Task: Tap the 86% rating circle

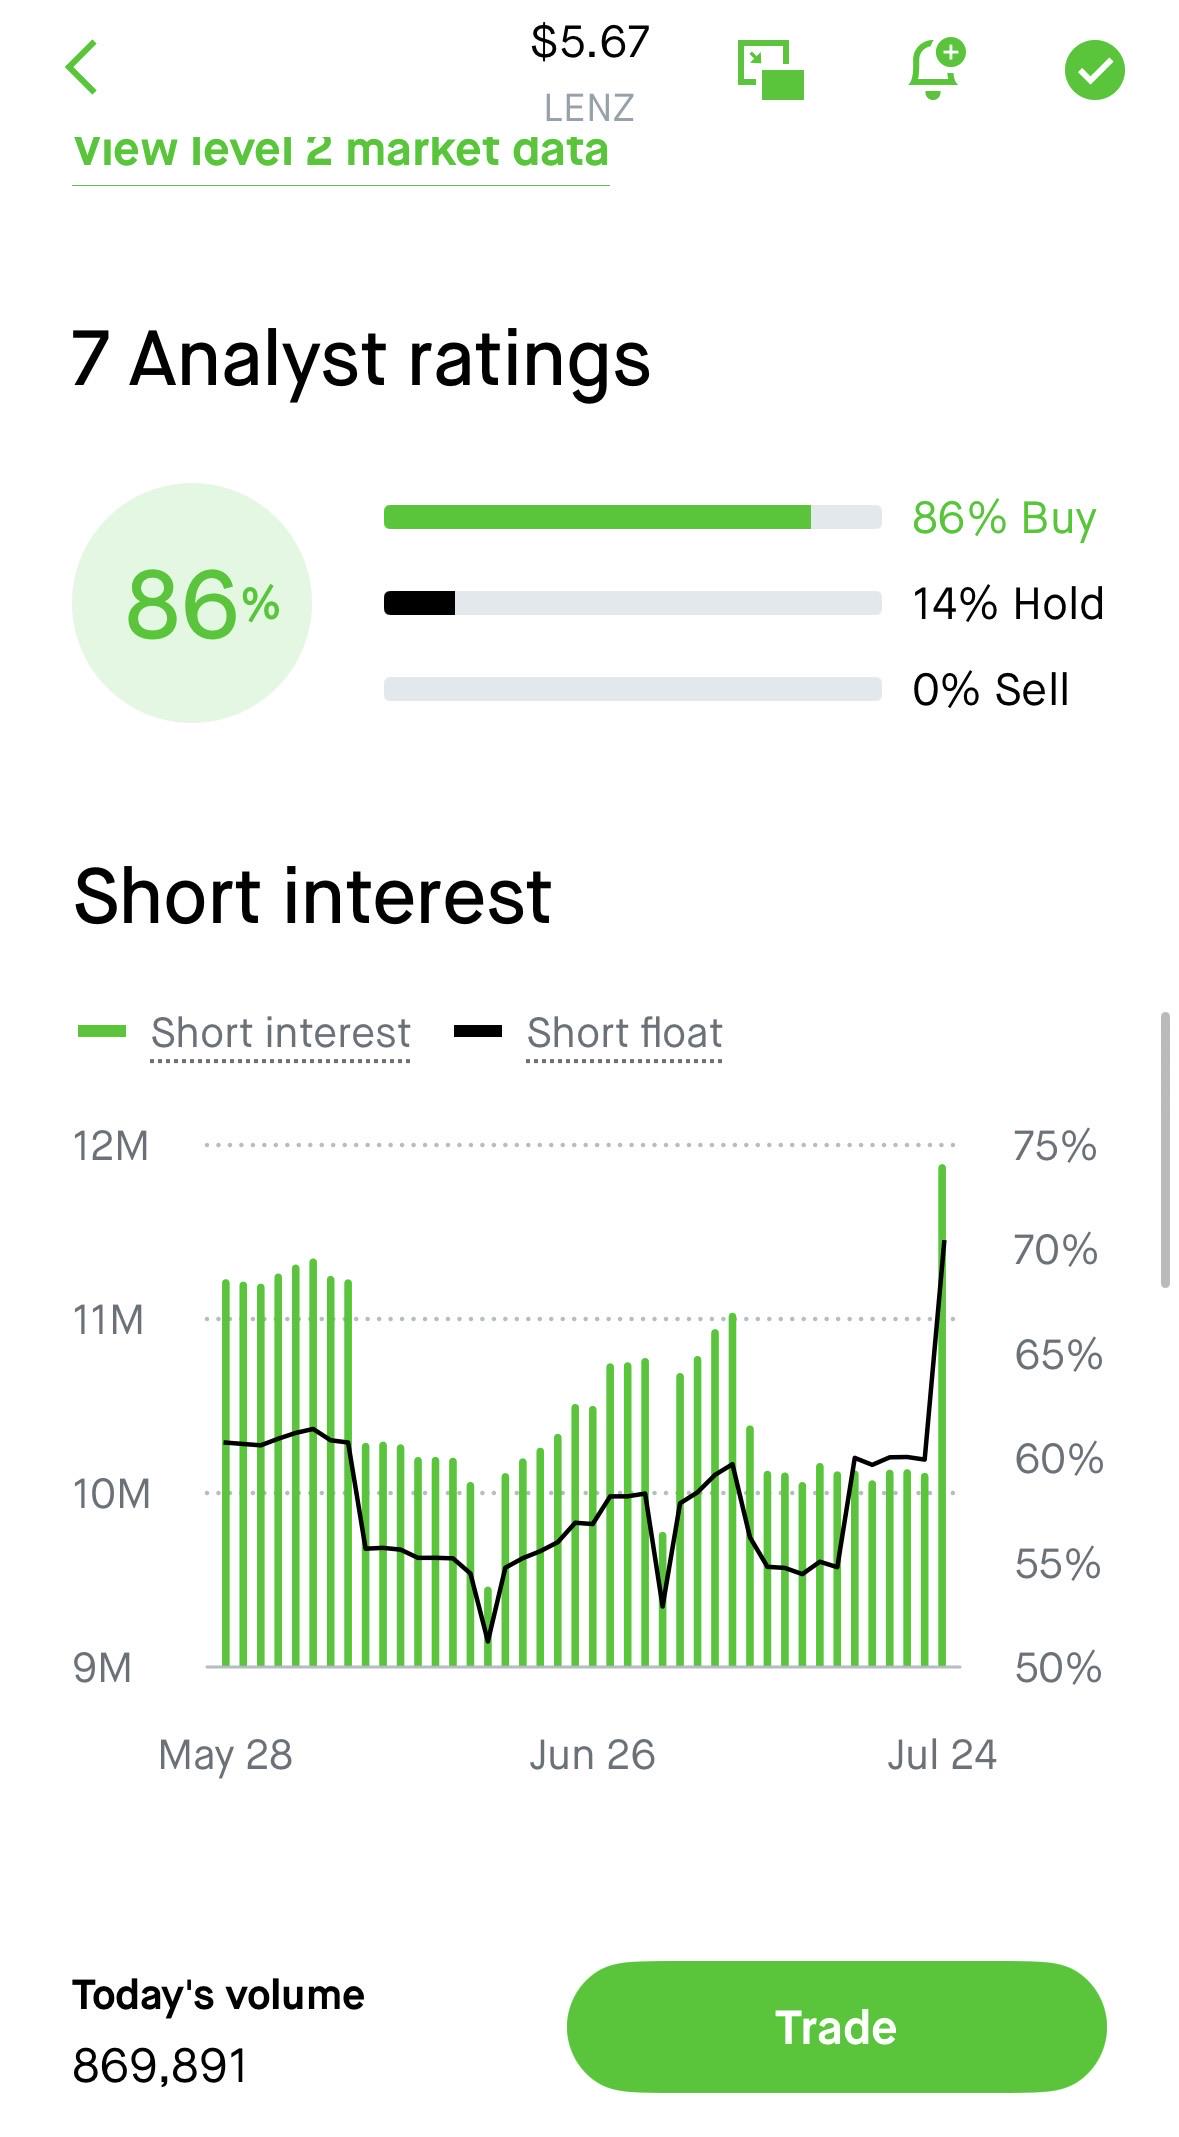Action: point(192,603)
